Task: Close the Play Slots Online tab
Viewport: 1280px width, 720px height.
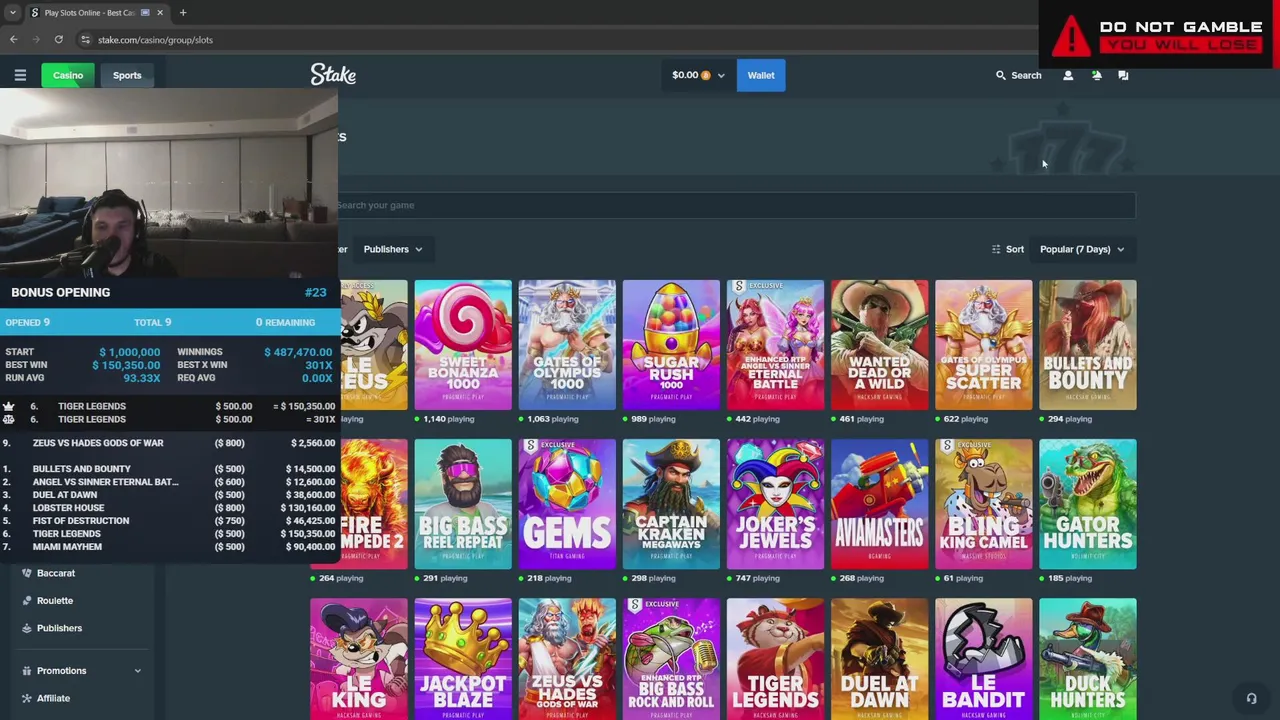Action: 159,13
